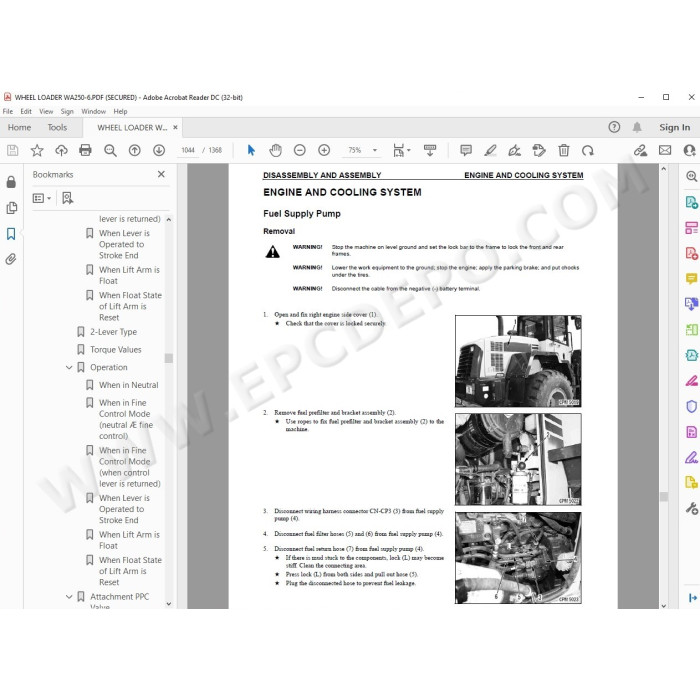The height and width of the screenshot is (700, 700).
Task: Click the stamp tool icon
Action: [539, 150]
